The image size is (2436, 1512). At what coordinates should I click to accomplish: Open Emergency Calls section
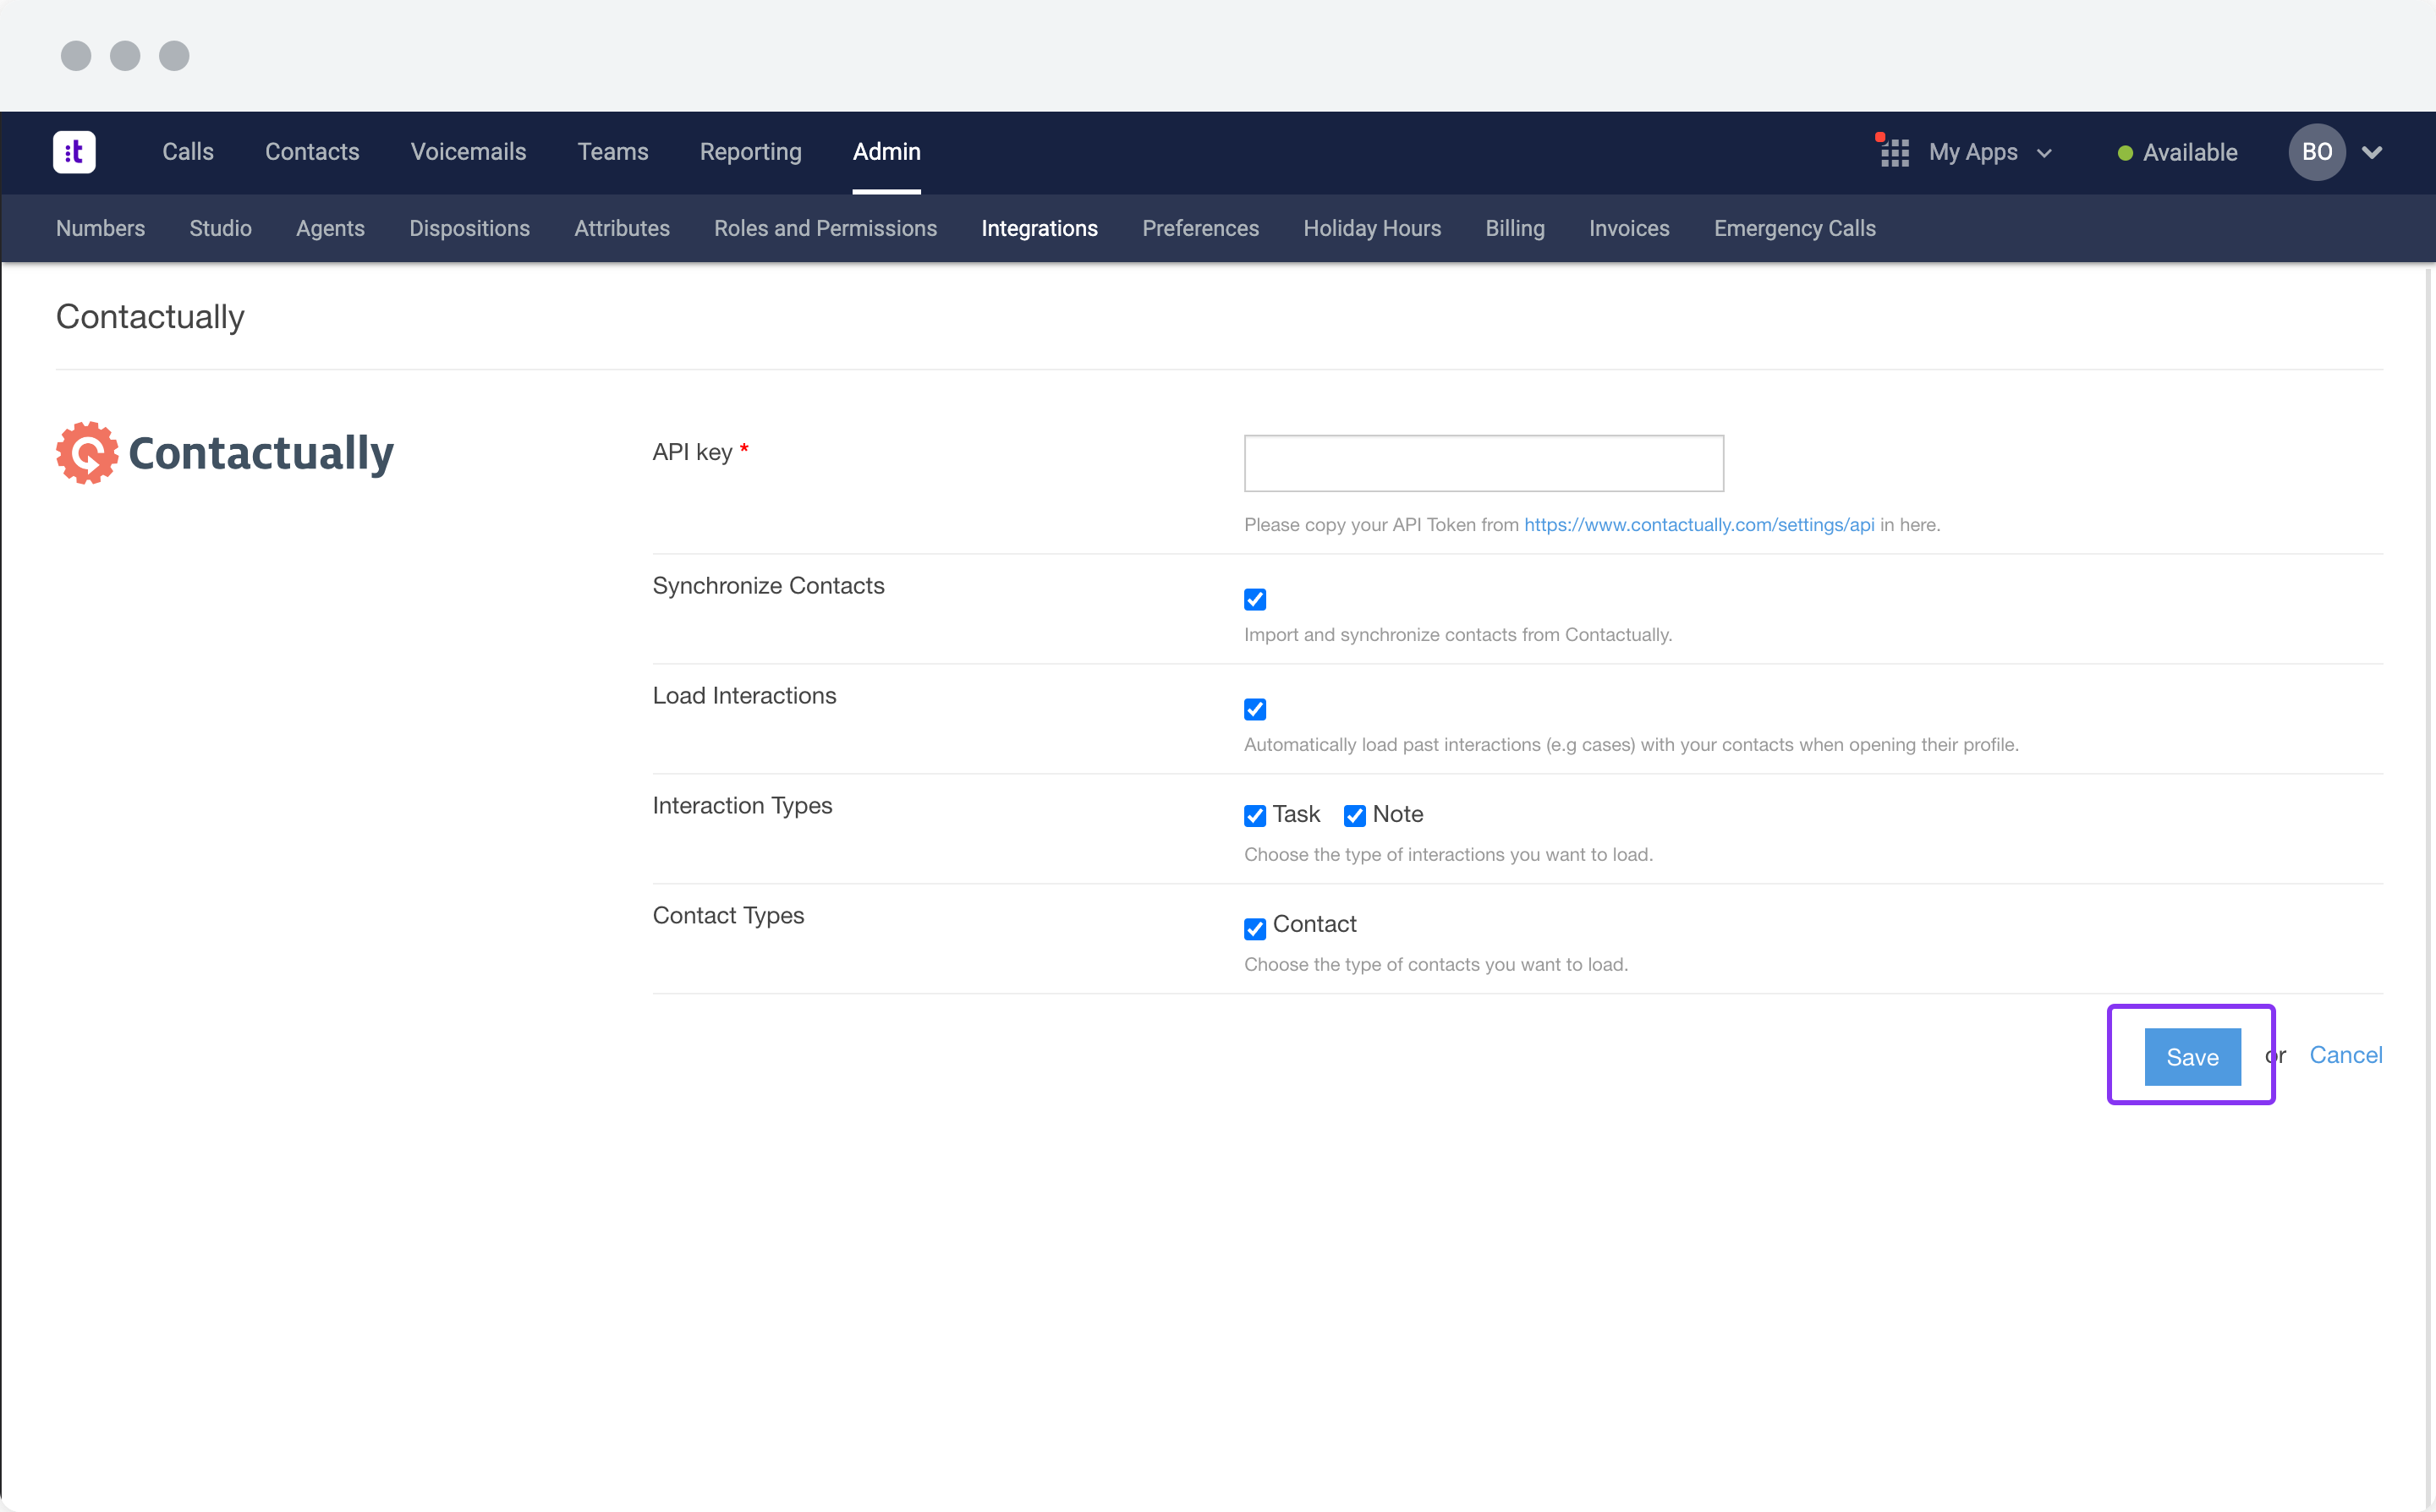1794,228
